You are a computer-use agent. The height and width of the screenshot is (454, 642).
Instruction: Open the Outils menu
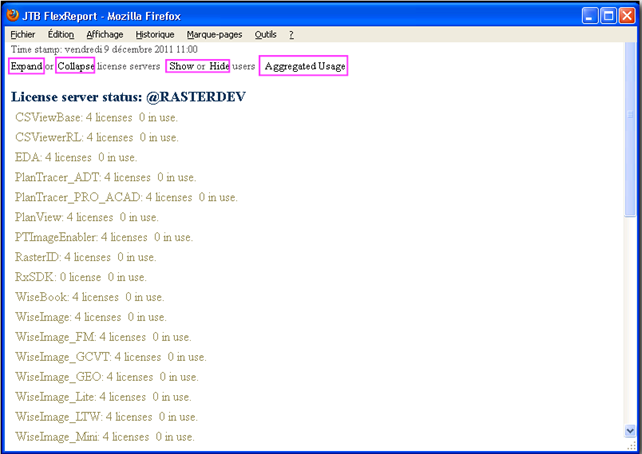tap(265, 35)
